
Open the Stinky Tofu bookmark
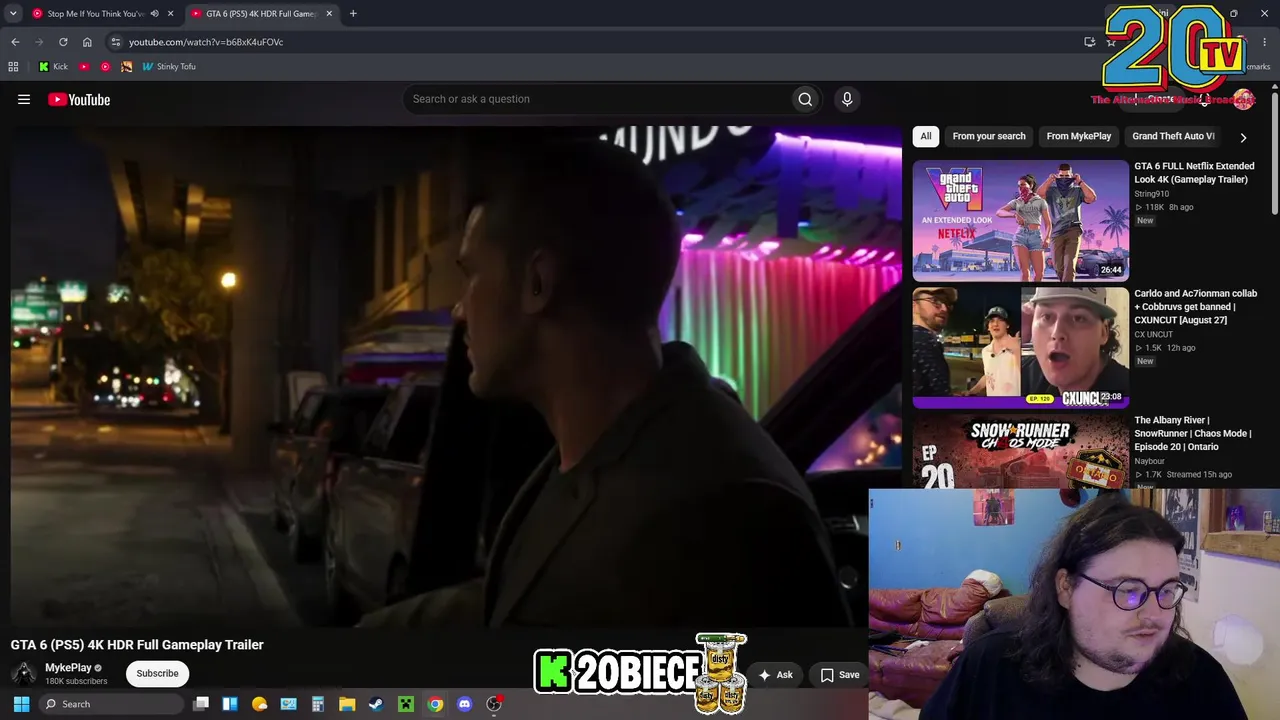(169, 67)
